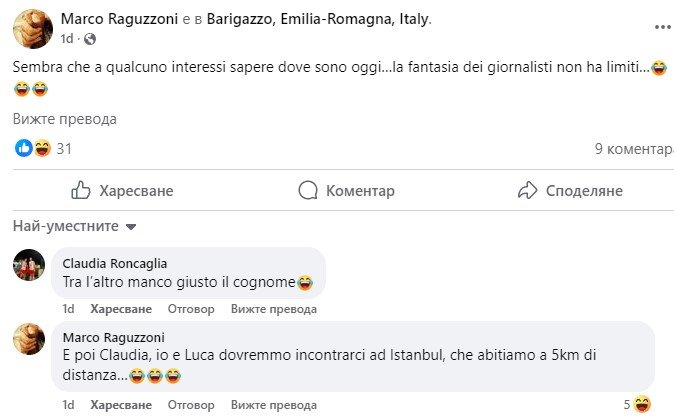Click the speech bubble Коментар button
Image resolution: width=674 pixels, height=418 pixels.
click(347, 190)
